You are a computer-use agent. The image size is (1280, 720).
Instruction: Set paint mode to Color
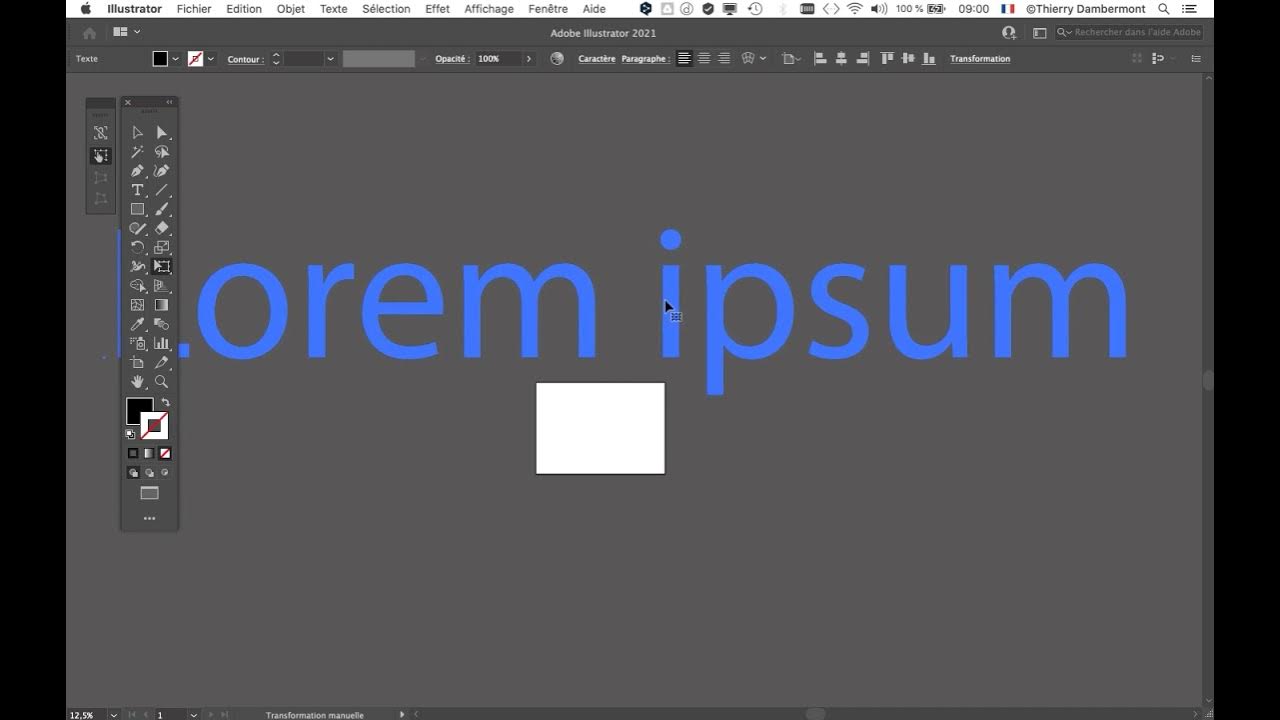tap(133, 453)
